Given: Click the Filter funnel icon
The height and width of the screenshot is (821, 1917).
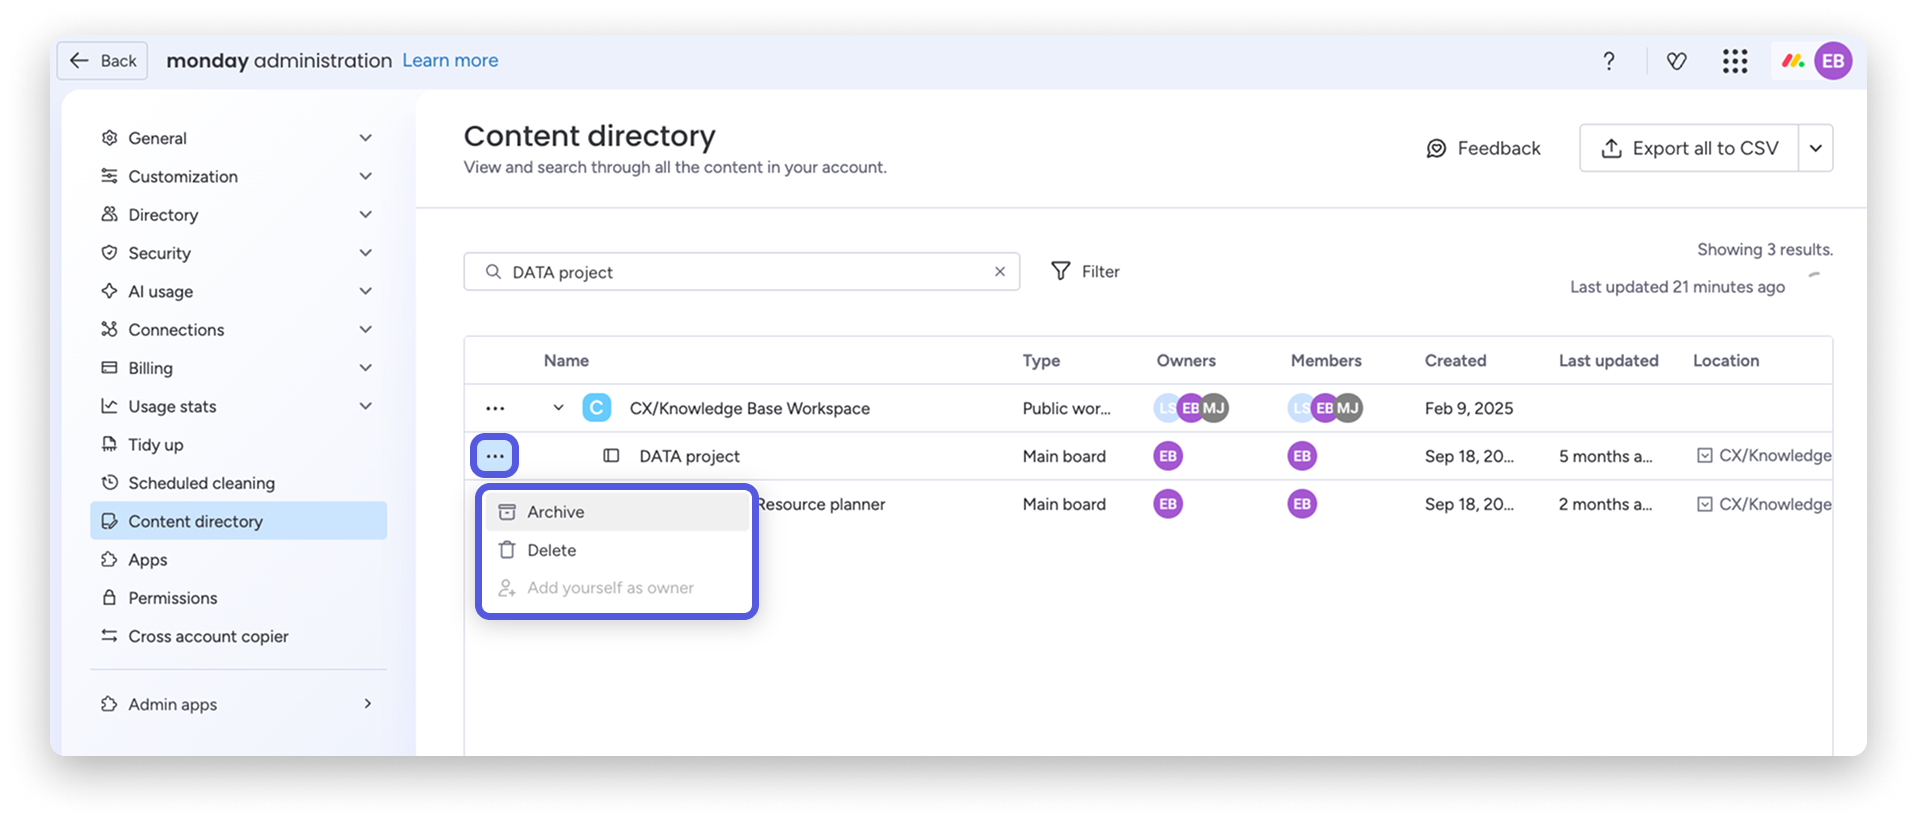Looking at the screenshot, I should click(1060, 271).
